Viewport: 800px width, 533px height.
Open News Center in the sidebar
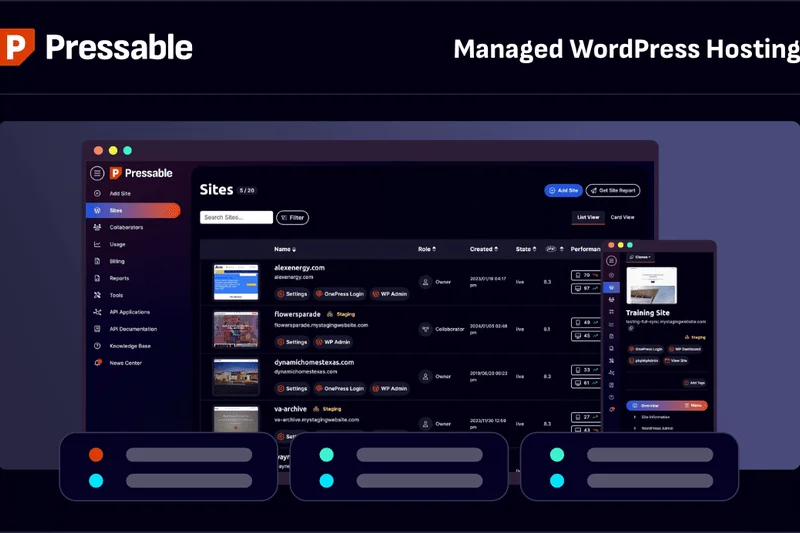point(125,363)
